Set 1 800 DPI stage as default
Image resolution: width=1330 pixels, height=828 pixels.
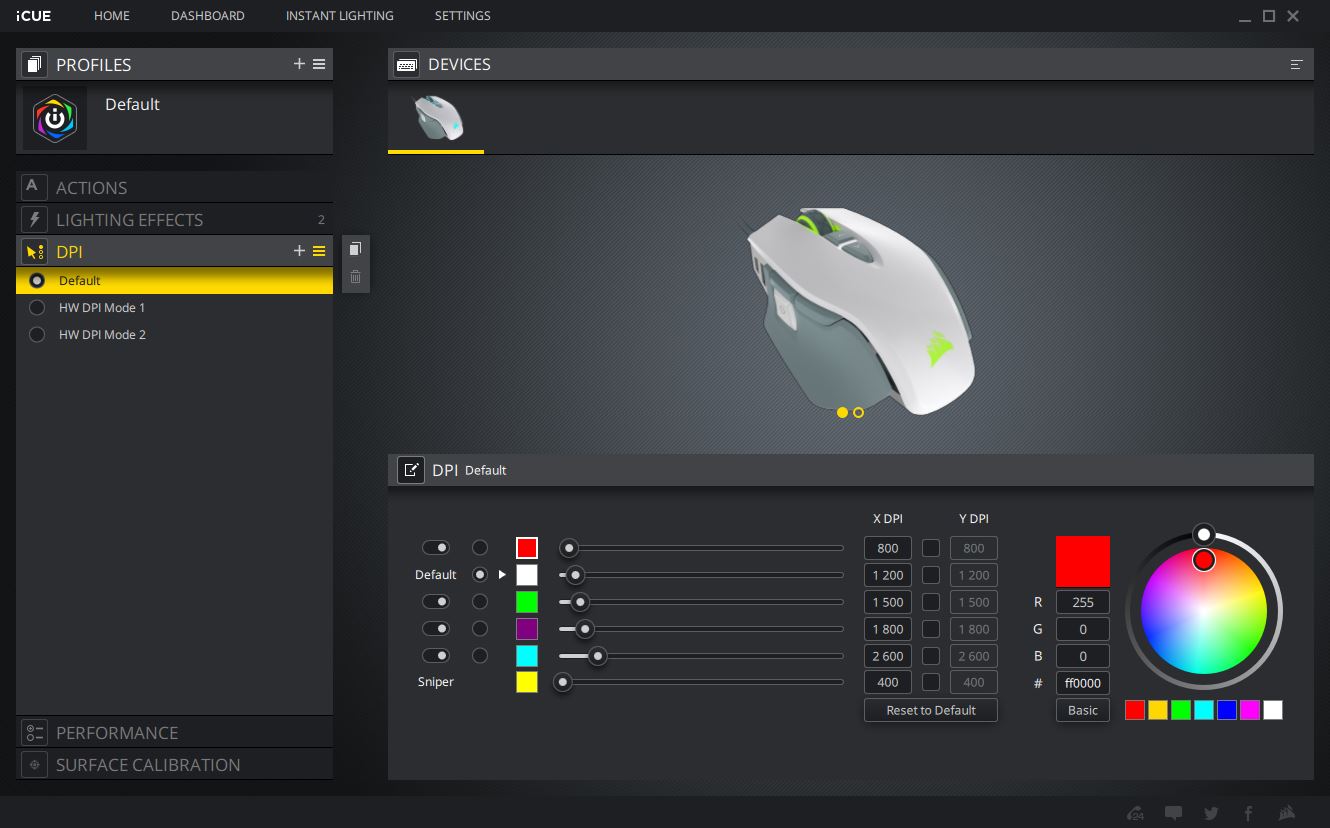[x=480, y=629]
